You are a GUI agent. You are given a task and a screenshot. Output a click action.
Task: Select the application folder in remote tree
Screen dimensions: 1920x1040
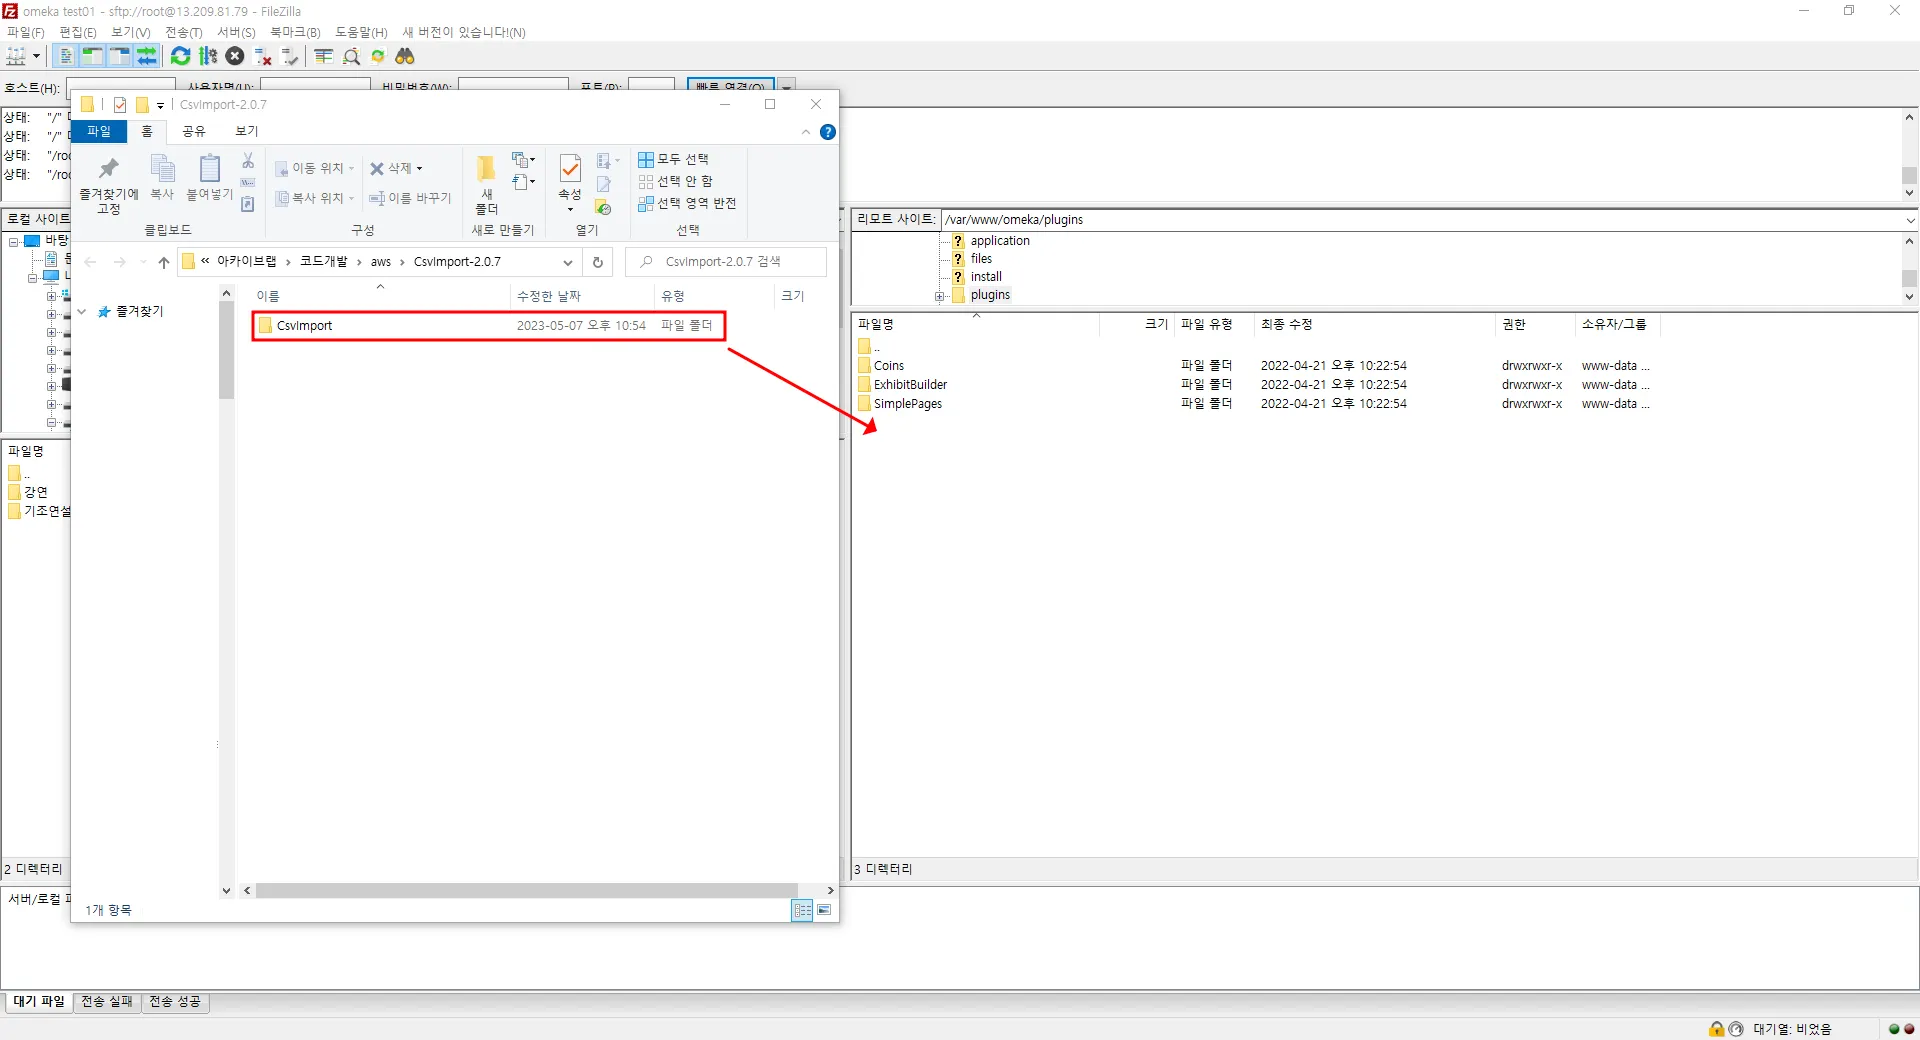[1000, 241]
